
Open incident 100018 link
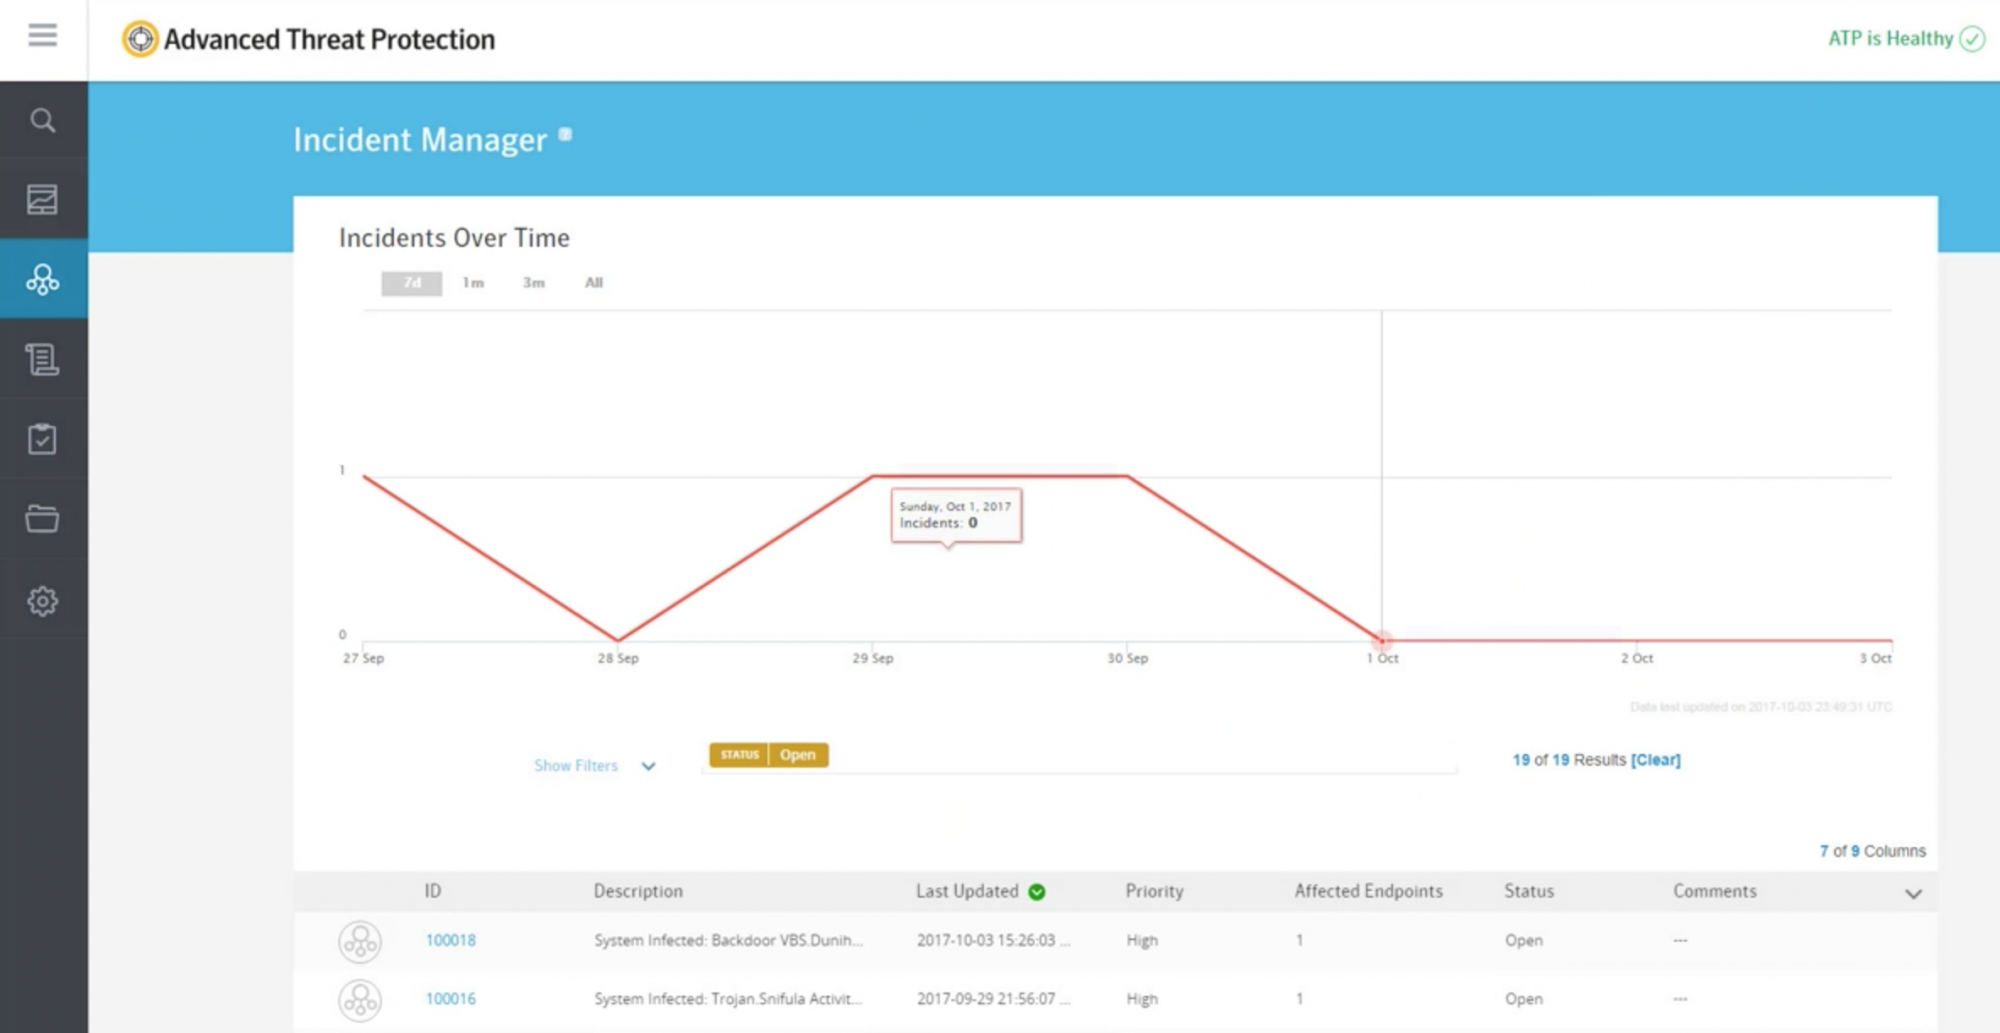(x=451, y=940)
